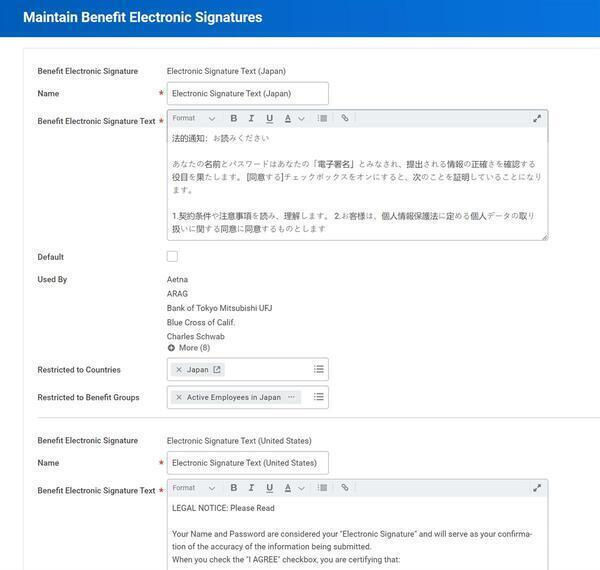Click Bank of Tokyo Mitsubishi UFJ entry
The width and height of the screenshot is (600, 570).
click(220, 308)
